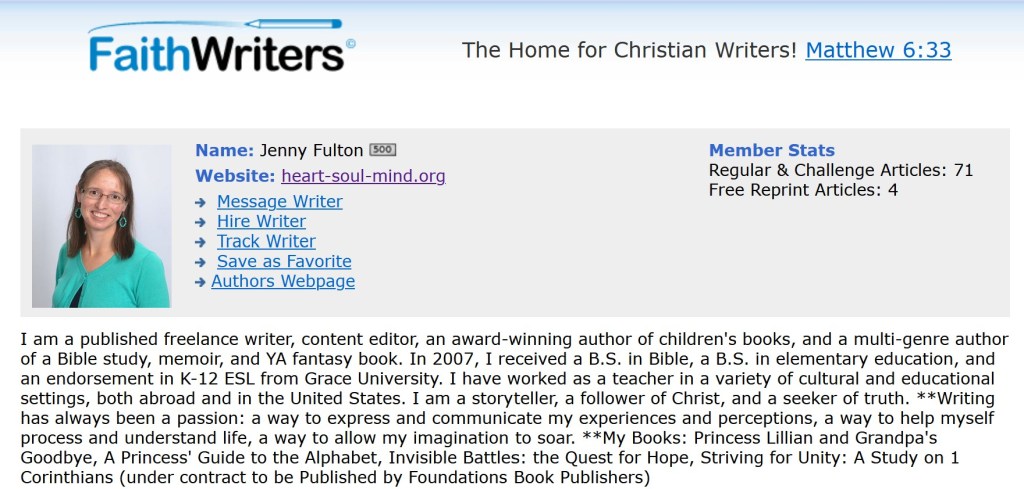
Task: Visit the heart-soul-mind.org website link
Action: pos(363,176)
